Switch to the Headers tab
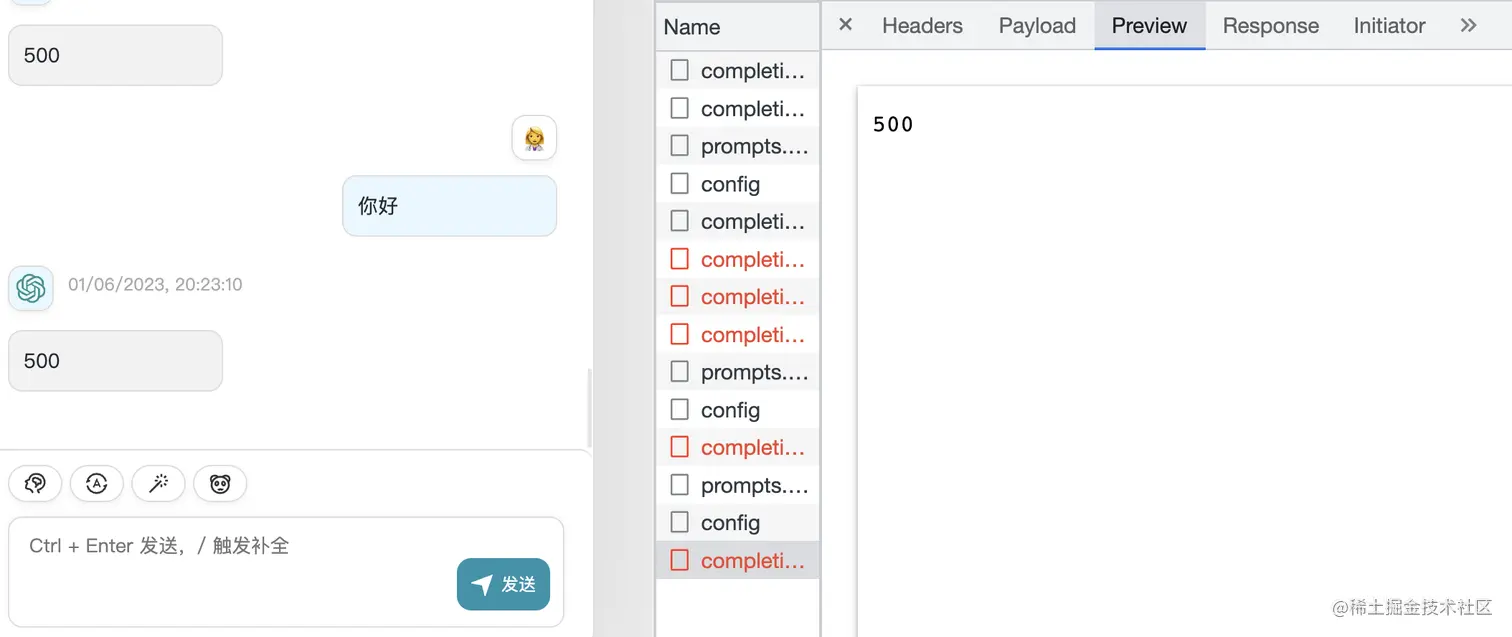 point(922,26)
